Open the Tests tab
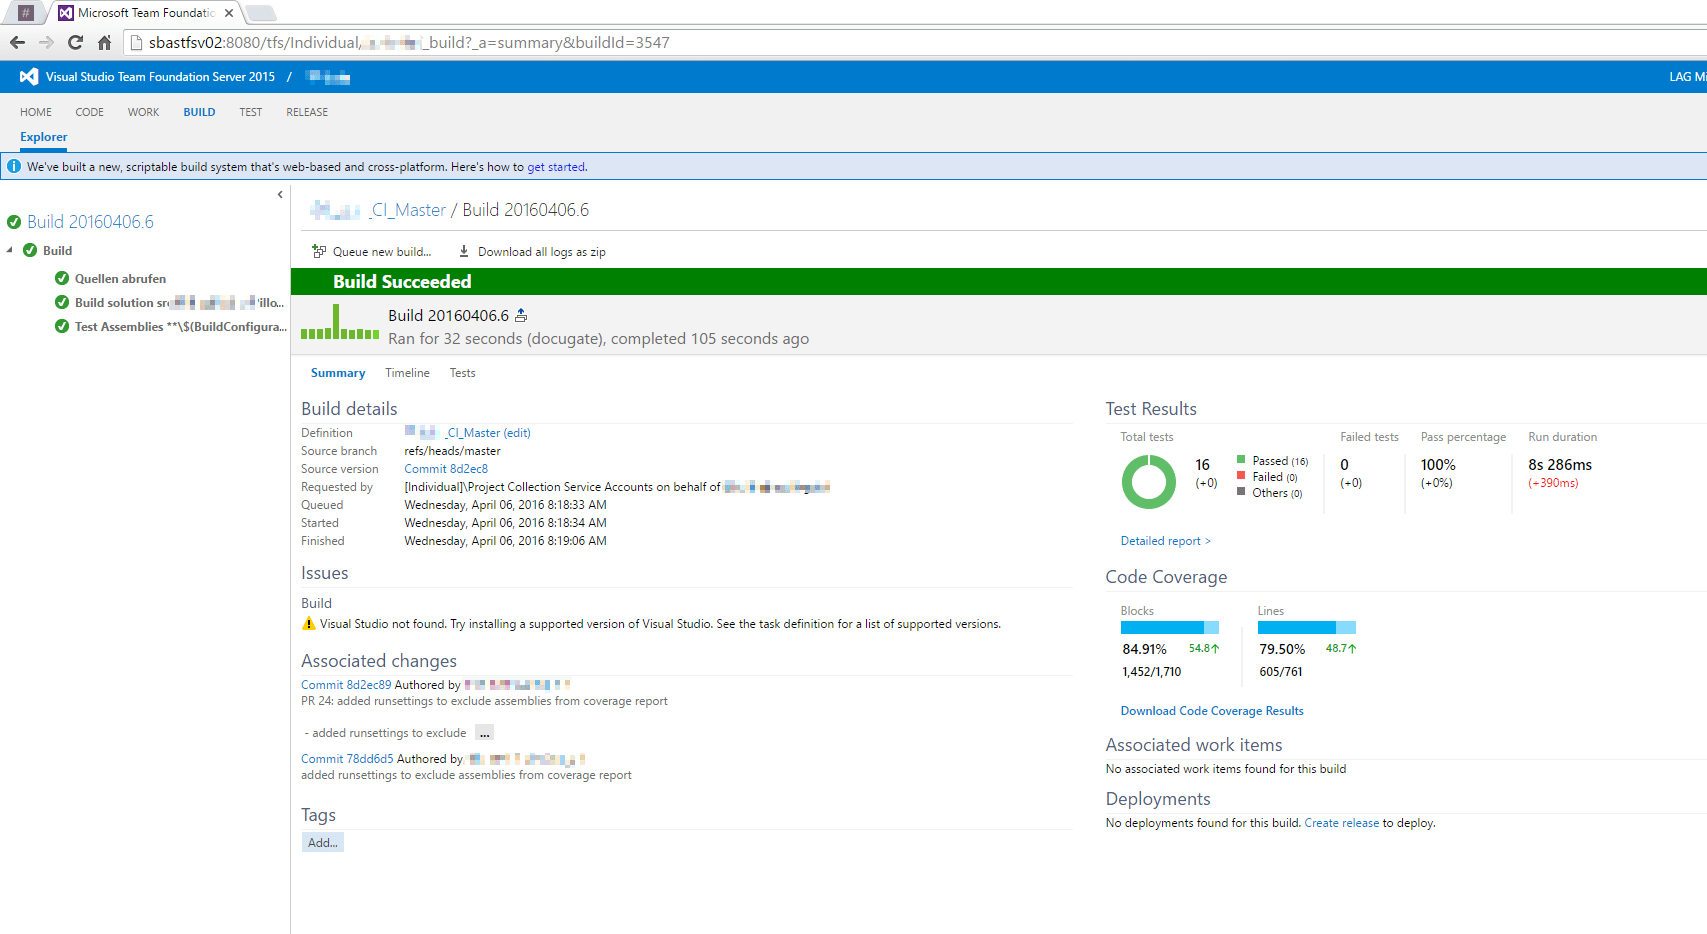The width and height of the screenshot is (1707, 934). (462, 373)
